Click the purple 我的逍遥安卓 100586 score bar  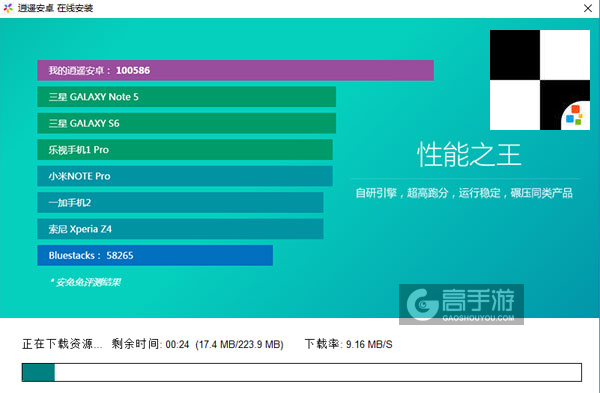point(235,70)
